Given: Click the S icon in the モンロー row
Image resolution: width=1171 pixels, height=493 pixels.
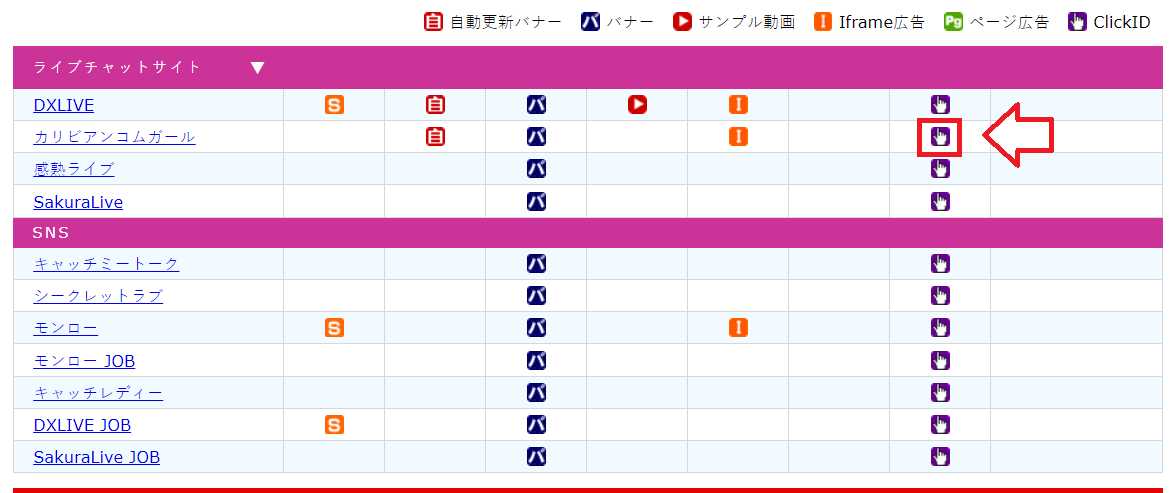Looking at the screenshot, I should pos(335,328).
